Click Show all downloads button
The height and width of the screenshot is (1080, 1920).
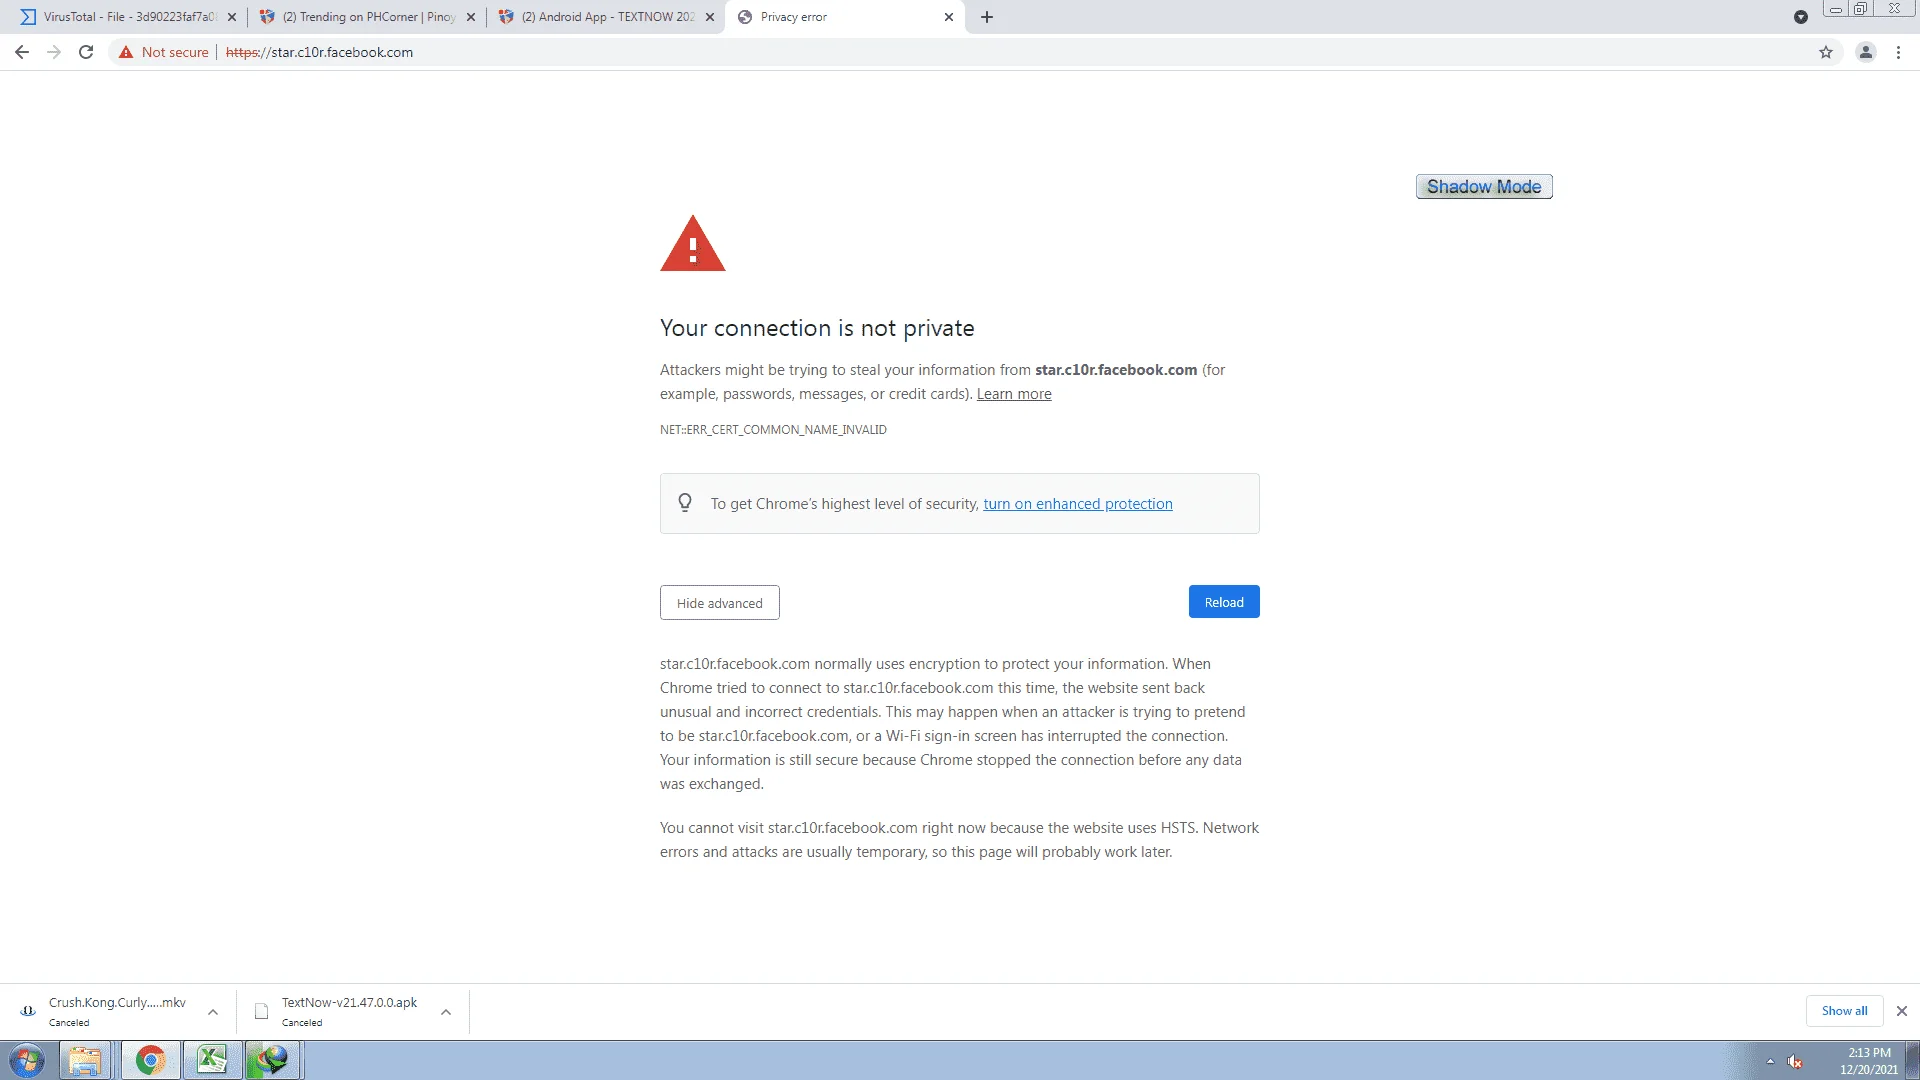tap(1844, 1011)
